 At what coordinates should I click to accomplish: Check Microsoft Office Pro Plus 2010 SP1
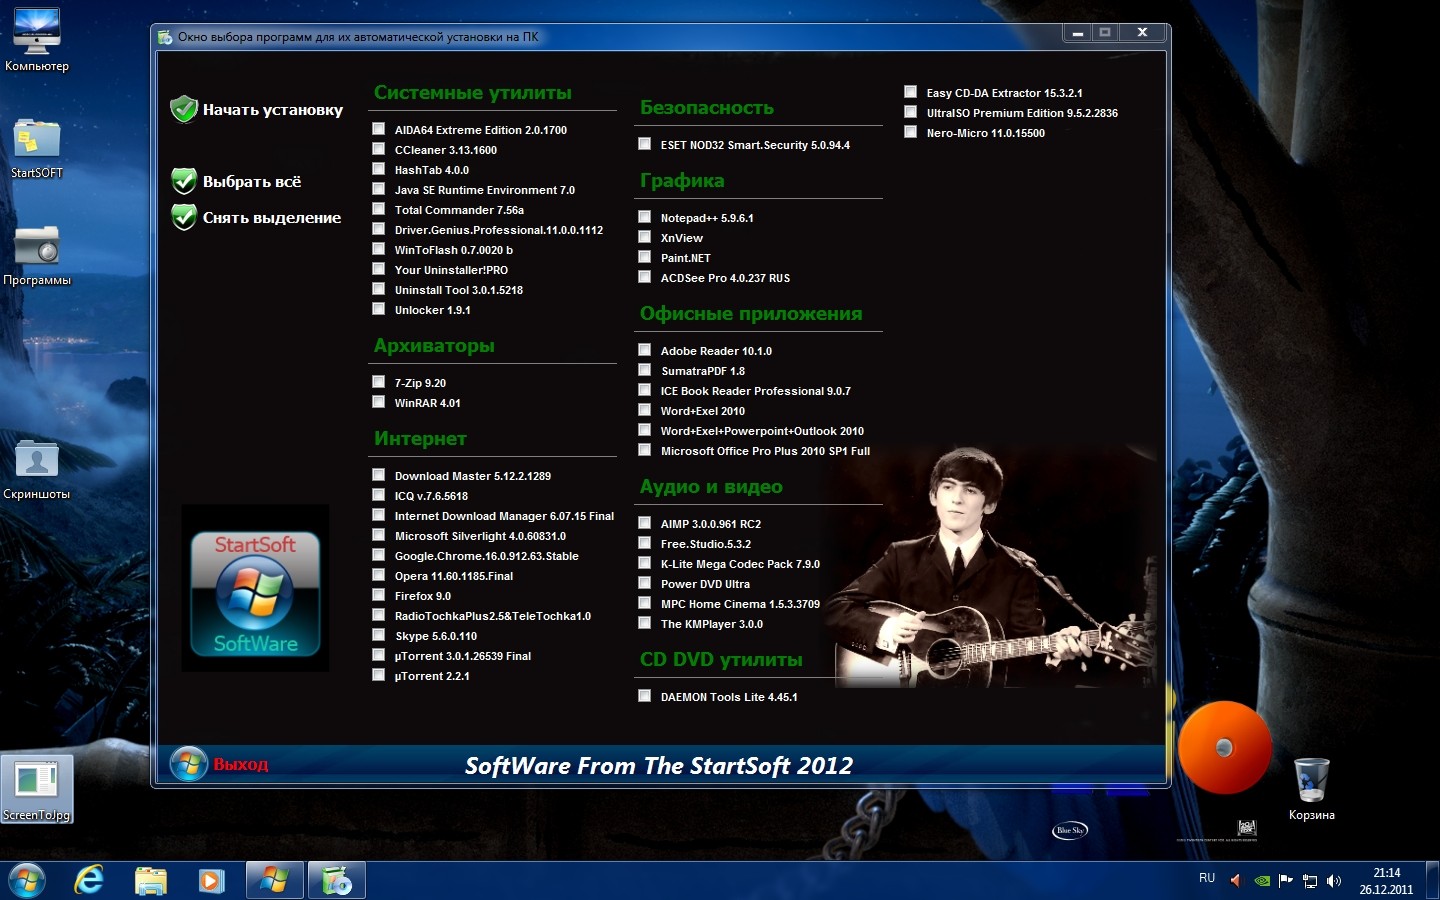tap(645, 450)
